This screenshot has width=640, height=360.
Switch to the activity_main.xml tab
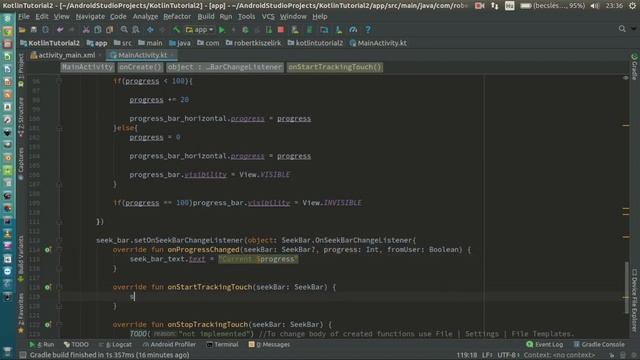point(67,55)
